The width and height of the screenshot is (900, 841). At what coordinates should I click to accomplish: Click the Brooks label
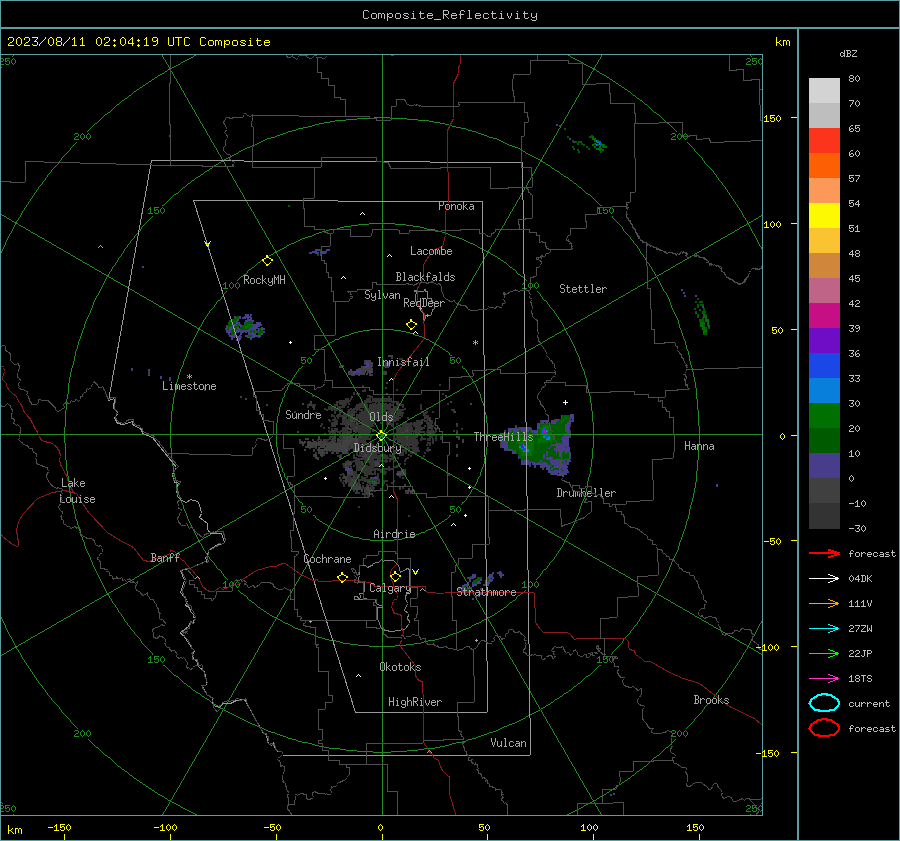(711, 700)
